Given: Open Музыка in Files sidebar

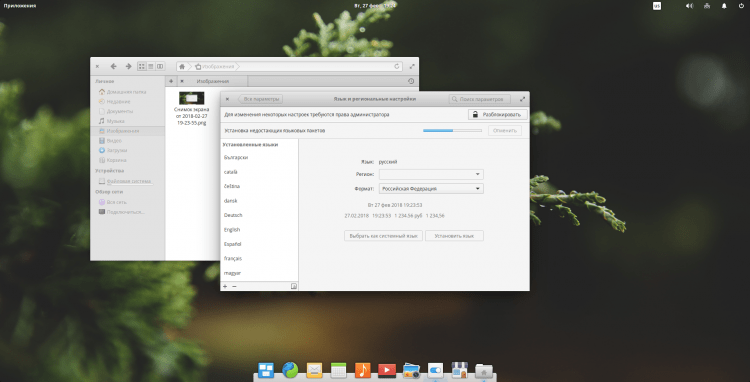Looking at the screenshot, I should tap(127, 121).
